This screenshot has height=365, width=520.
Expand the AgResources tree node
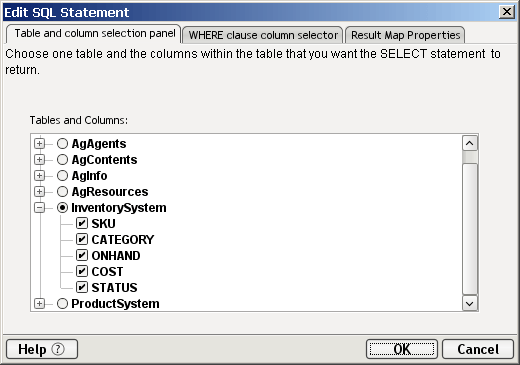click(x=39, y=192)
